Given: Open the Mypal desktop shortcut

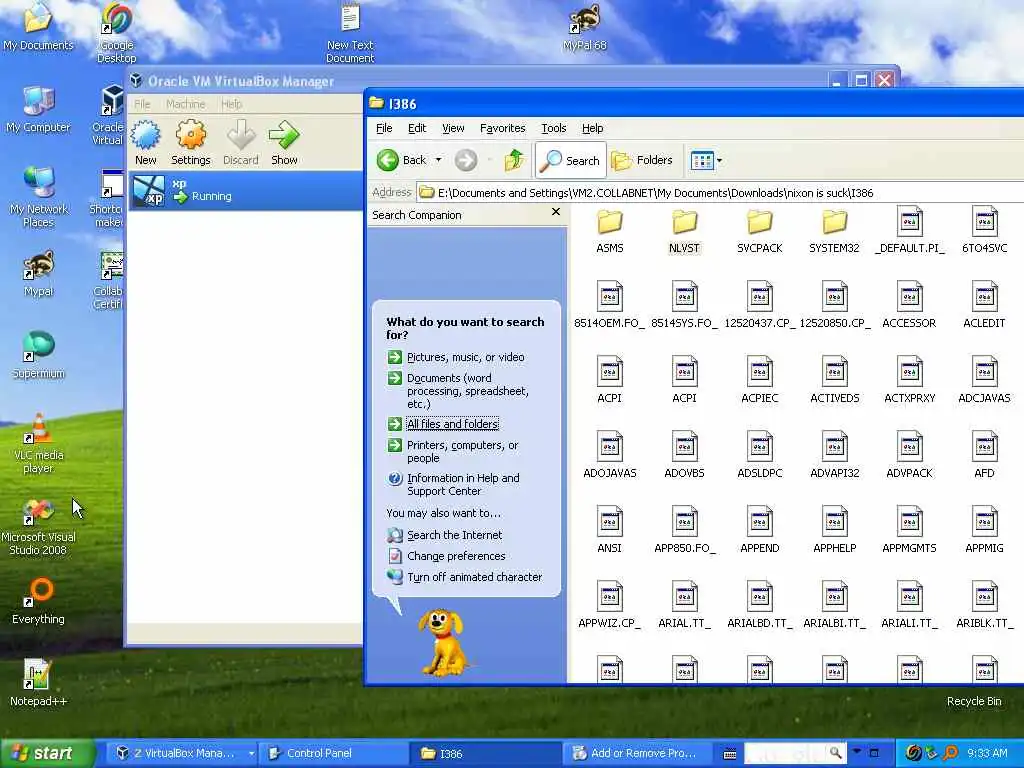Looking at the screenshot, I should pyautogui.click(x=39, y=273).
